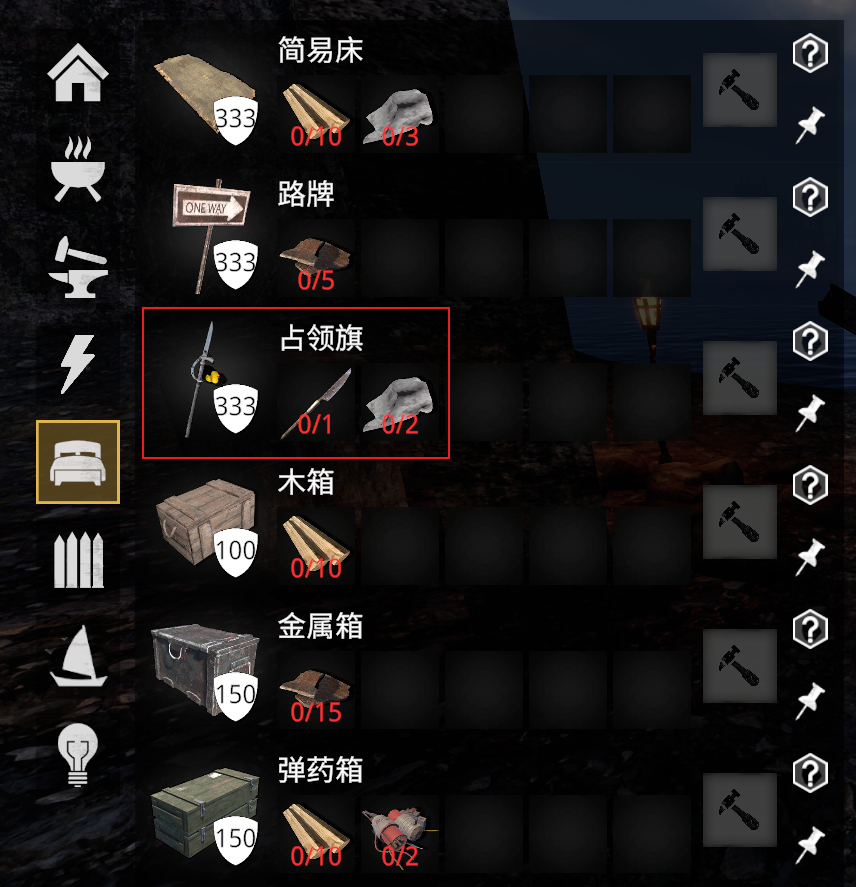Image resolution: width=856 pixels, height=887 pixels.
Task: Select the lightning bolt power category
Action: (x=78, y=364)
